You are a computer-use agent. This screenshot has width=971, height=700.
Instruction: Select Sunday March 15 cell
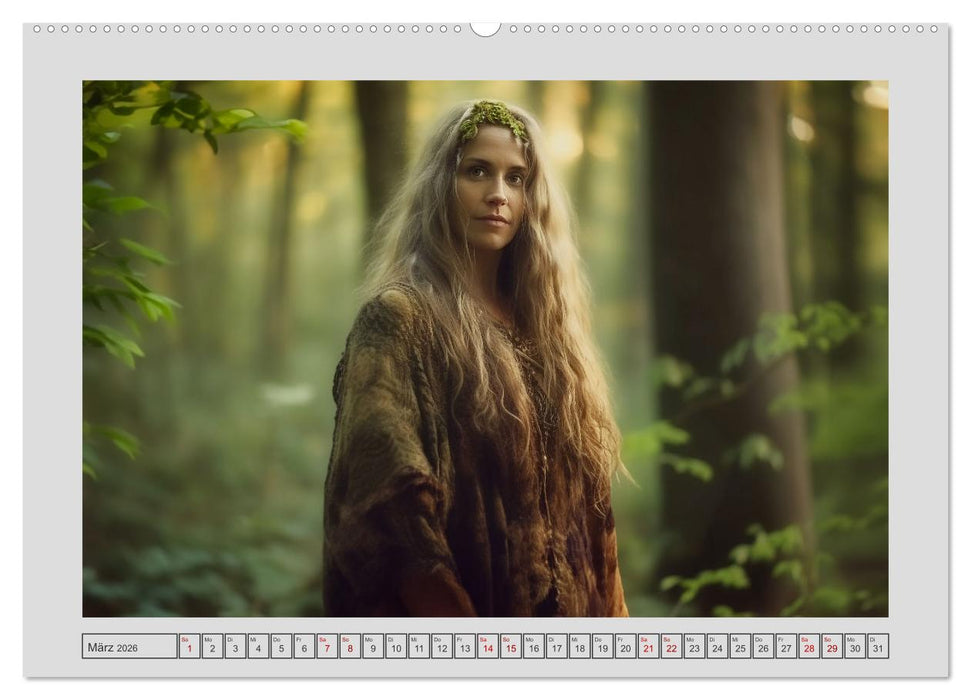pos(511,646)
